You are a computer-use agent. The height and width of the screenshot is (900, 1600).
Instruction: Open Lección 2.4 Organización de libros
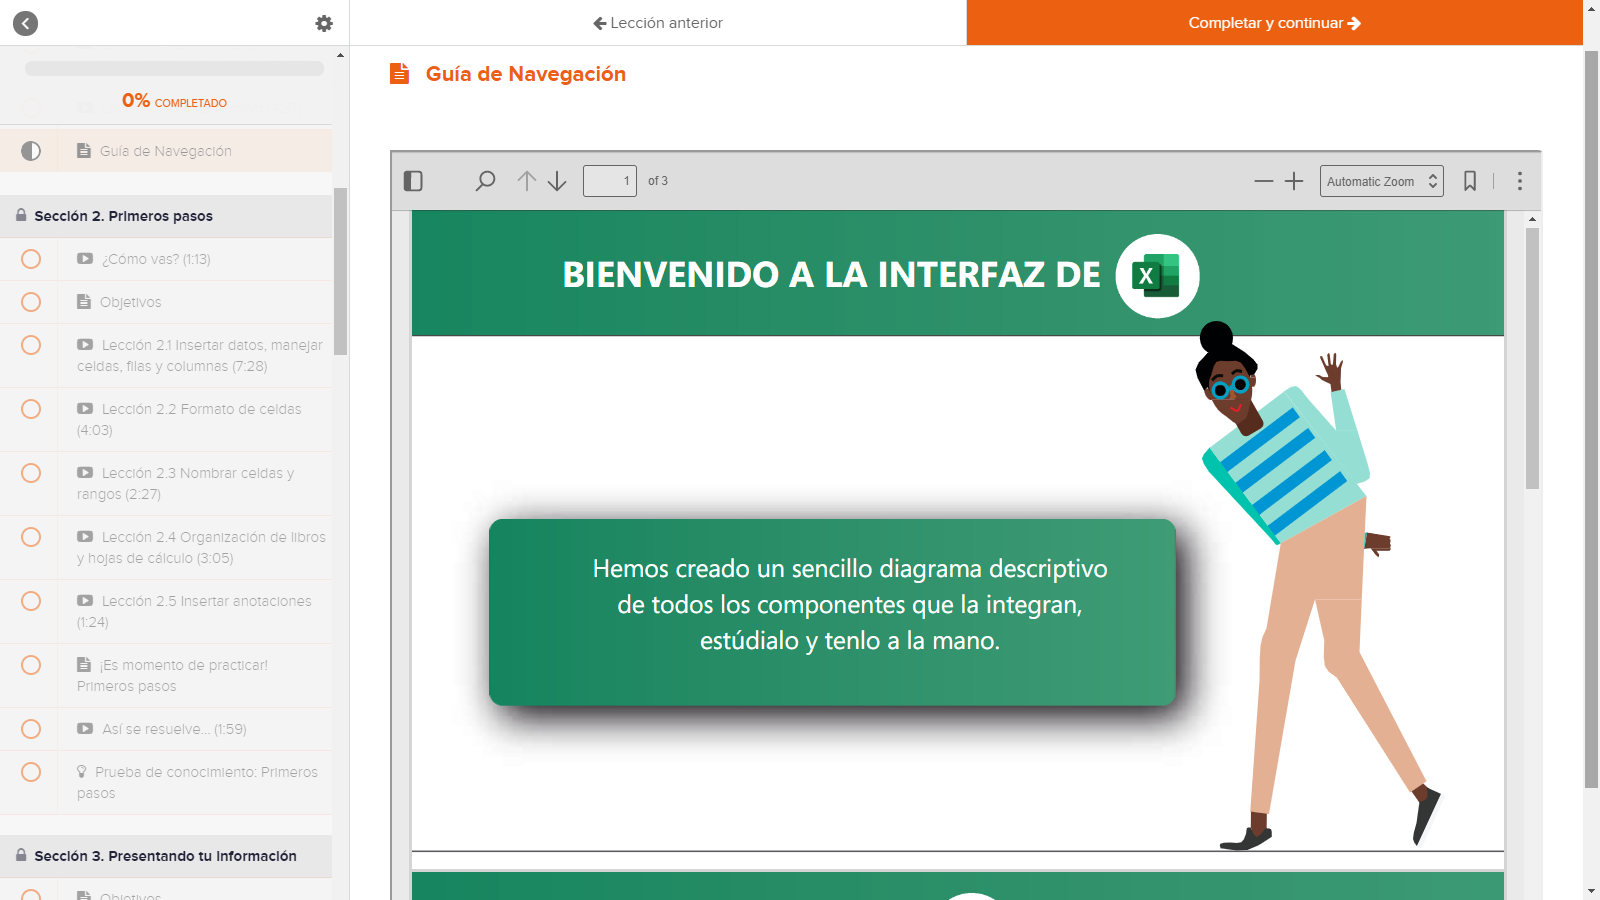pos(166,547)
